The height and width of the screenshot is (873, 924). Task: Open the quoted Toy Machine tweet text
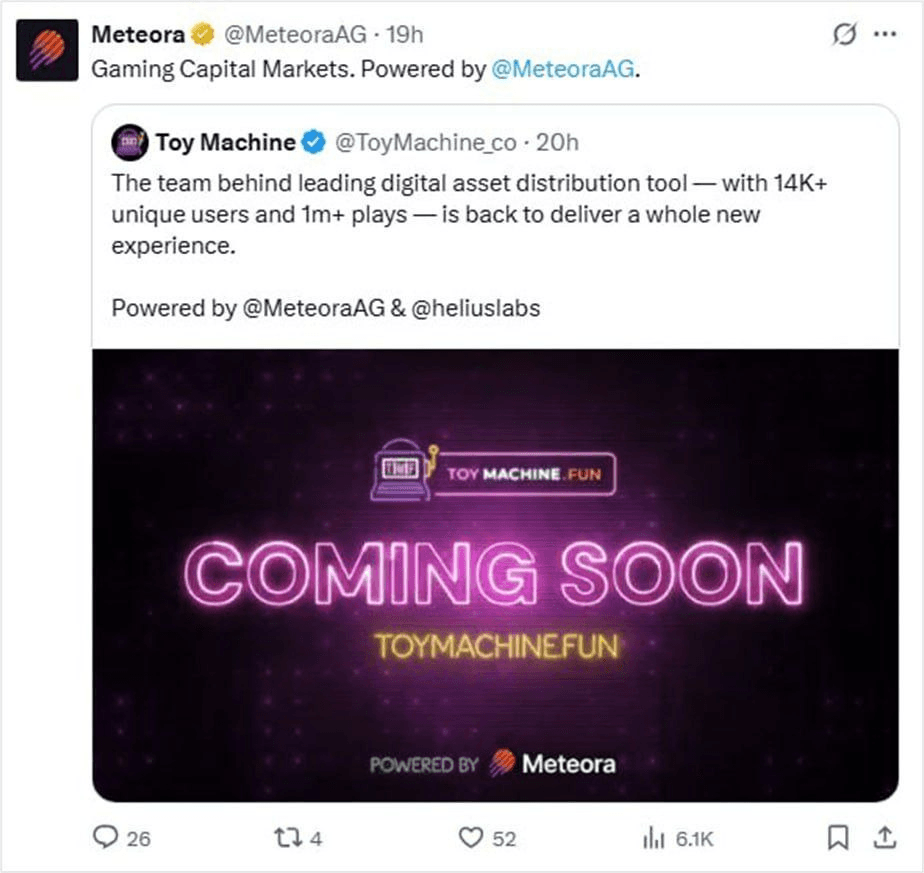pos(469,245)
